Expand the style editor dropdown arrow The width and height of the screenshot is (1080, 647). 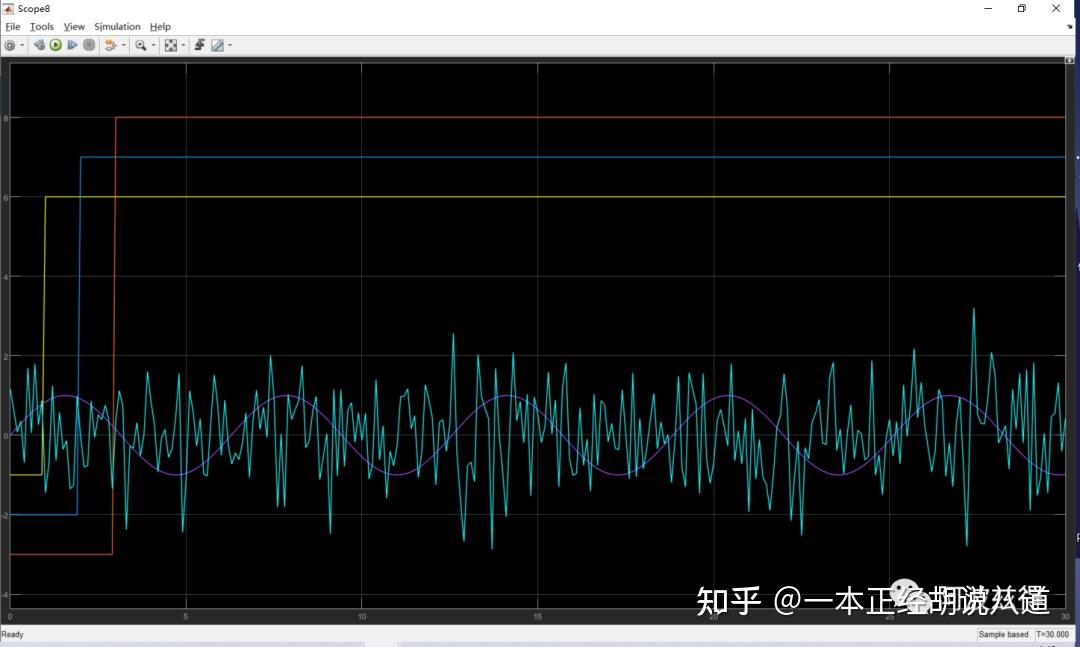coord(229,45)
